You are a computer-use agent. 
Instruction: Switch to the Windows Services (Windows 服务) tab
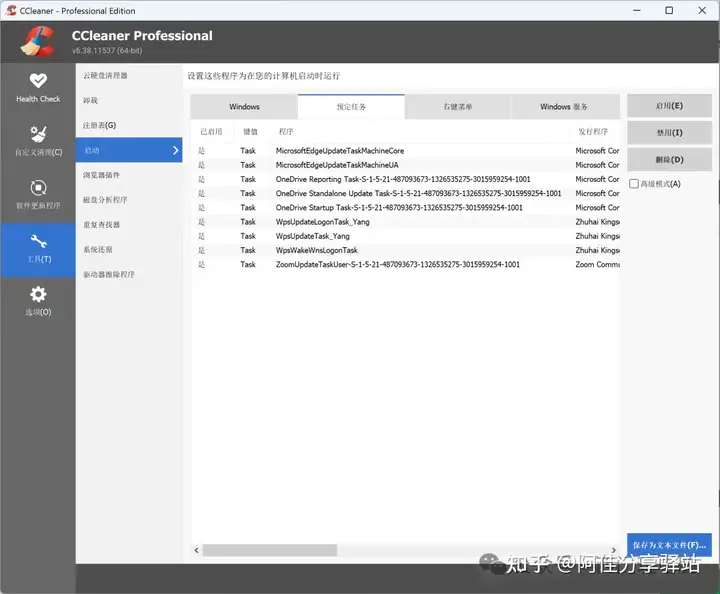tap(564, 106)
